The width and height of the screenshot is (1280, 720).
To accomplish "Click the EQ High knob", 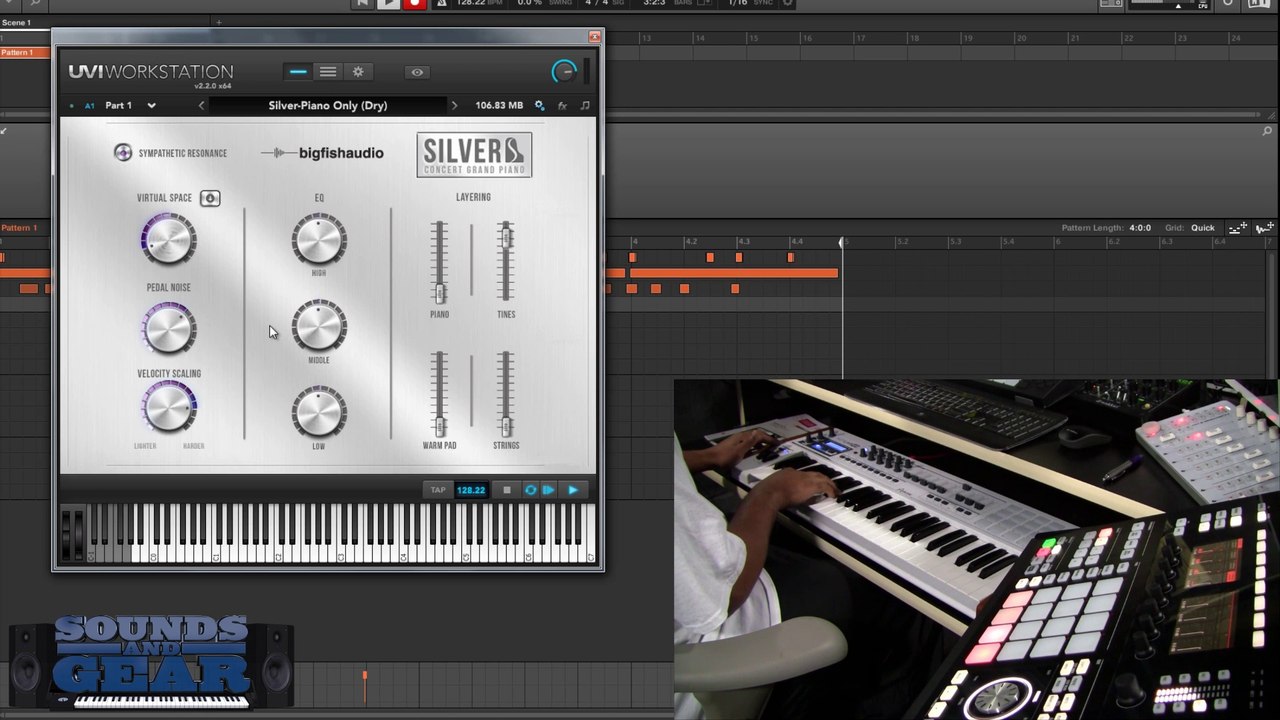I will point(319,240).
